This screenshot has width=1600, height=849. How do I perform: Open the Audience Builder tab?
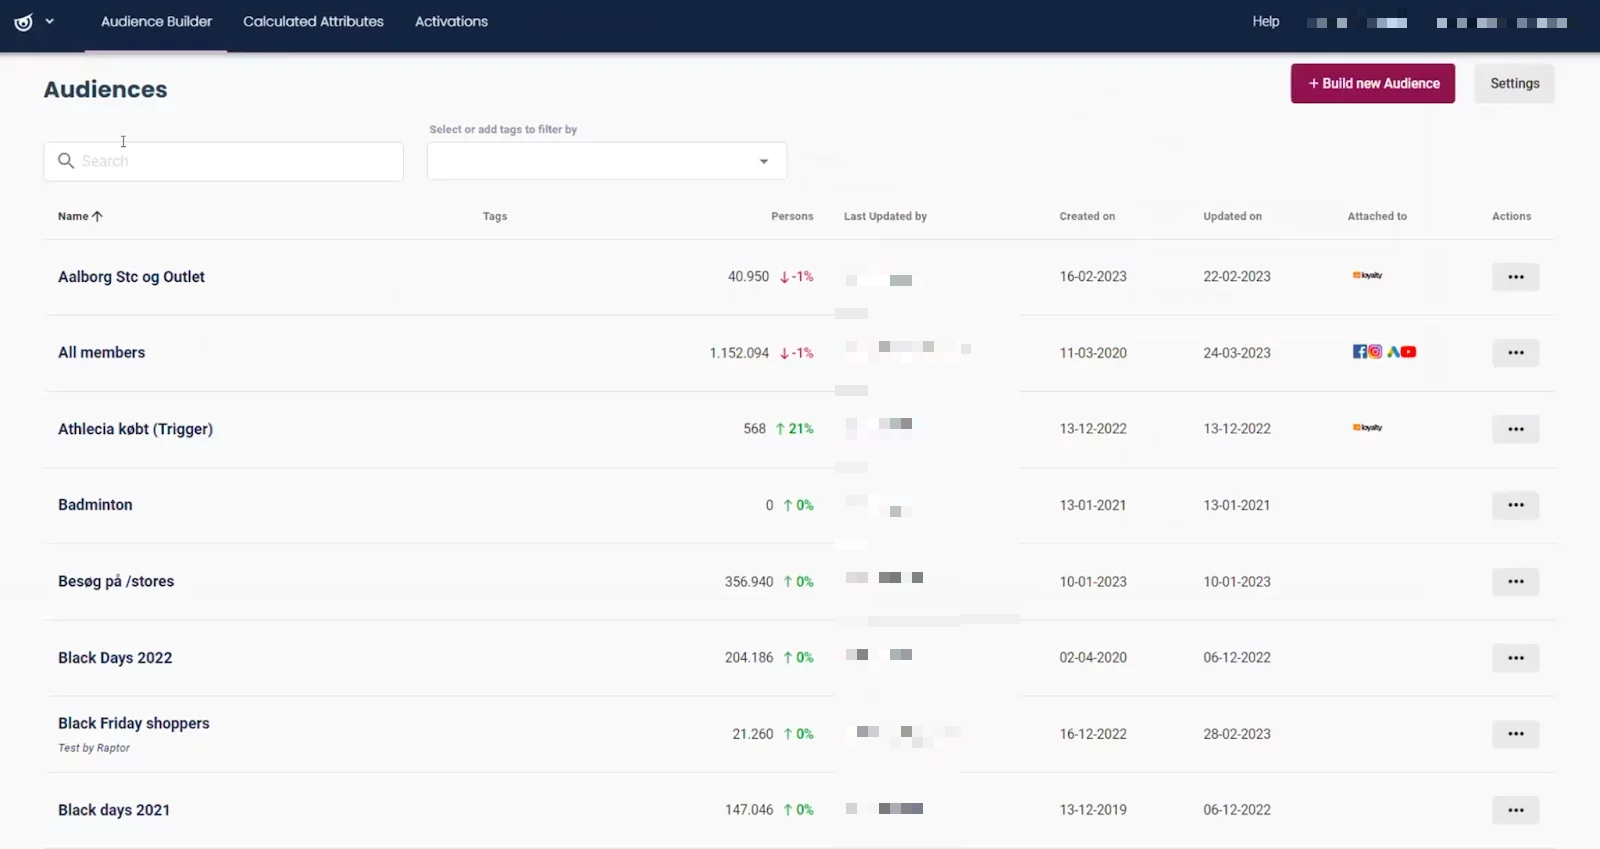pyautogui.click(x=156, y=21)
